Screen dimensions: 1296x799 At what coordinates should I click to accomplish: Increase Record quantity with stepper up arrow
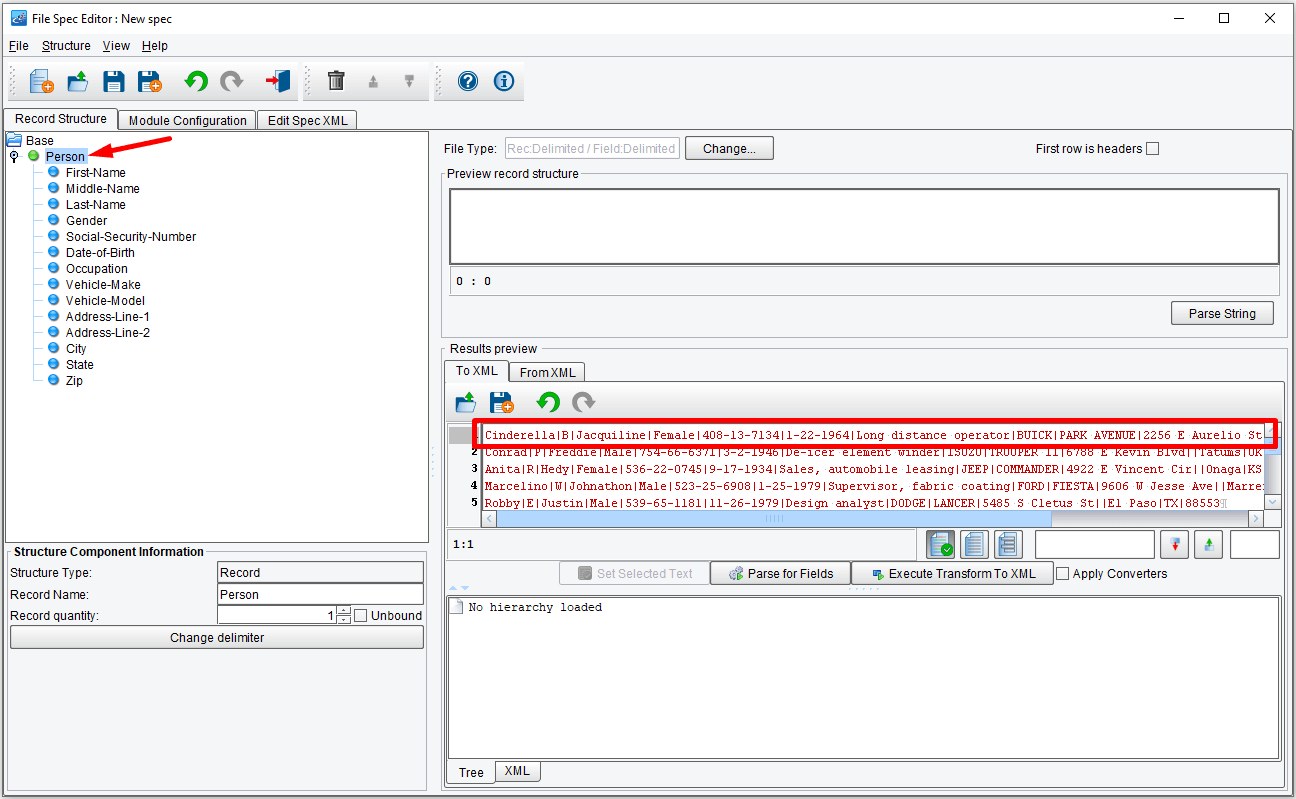[344, 611]
